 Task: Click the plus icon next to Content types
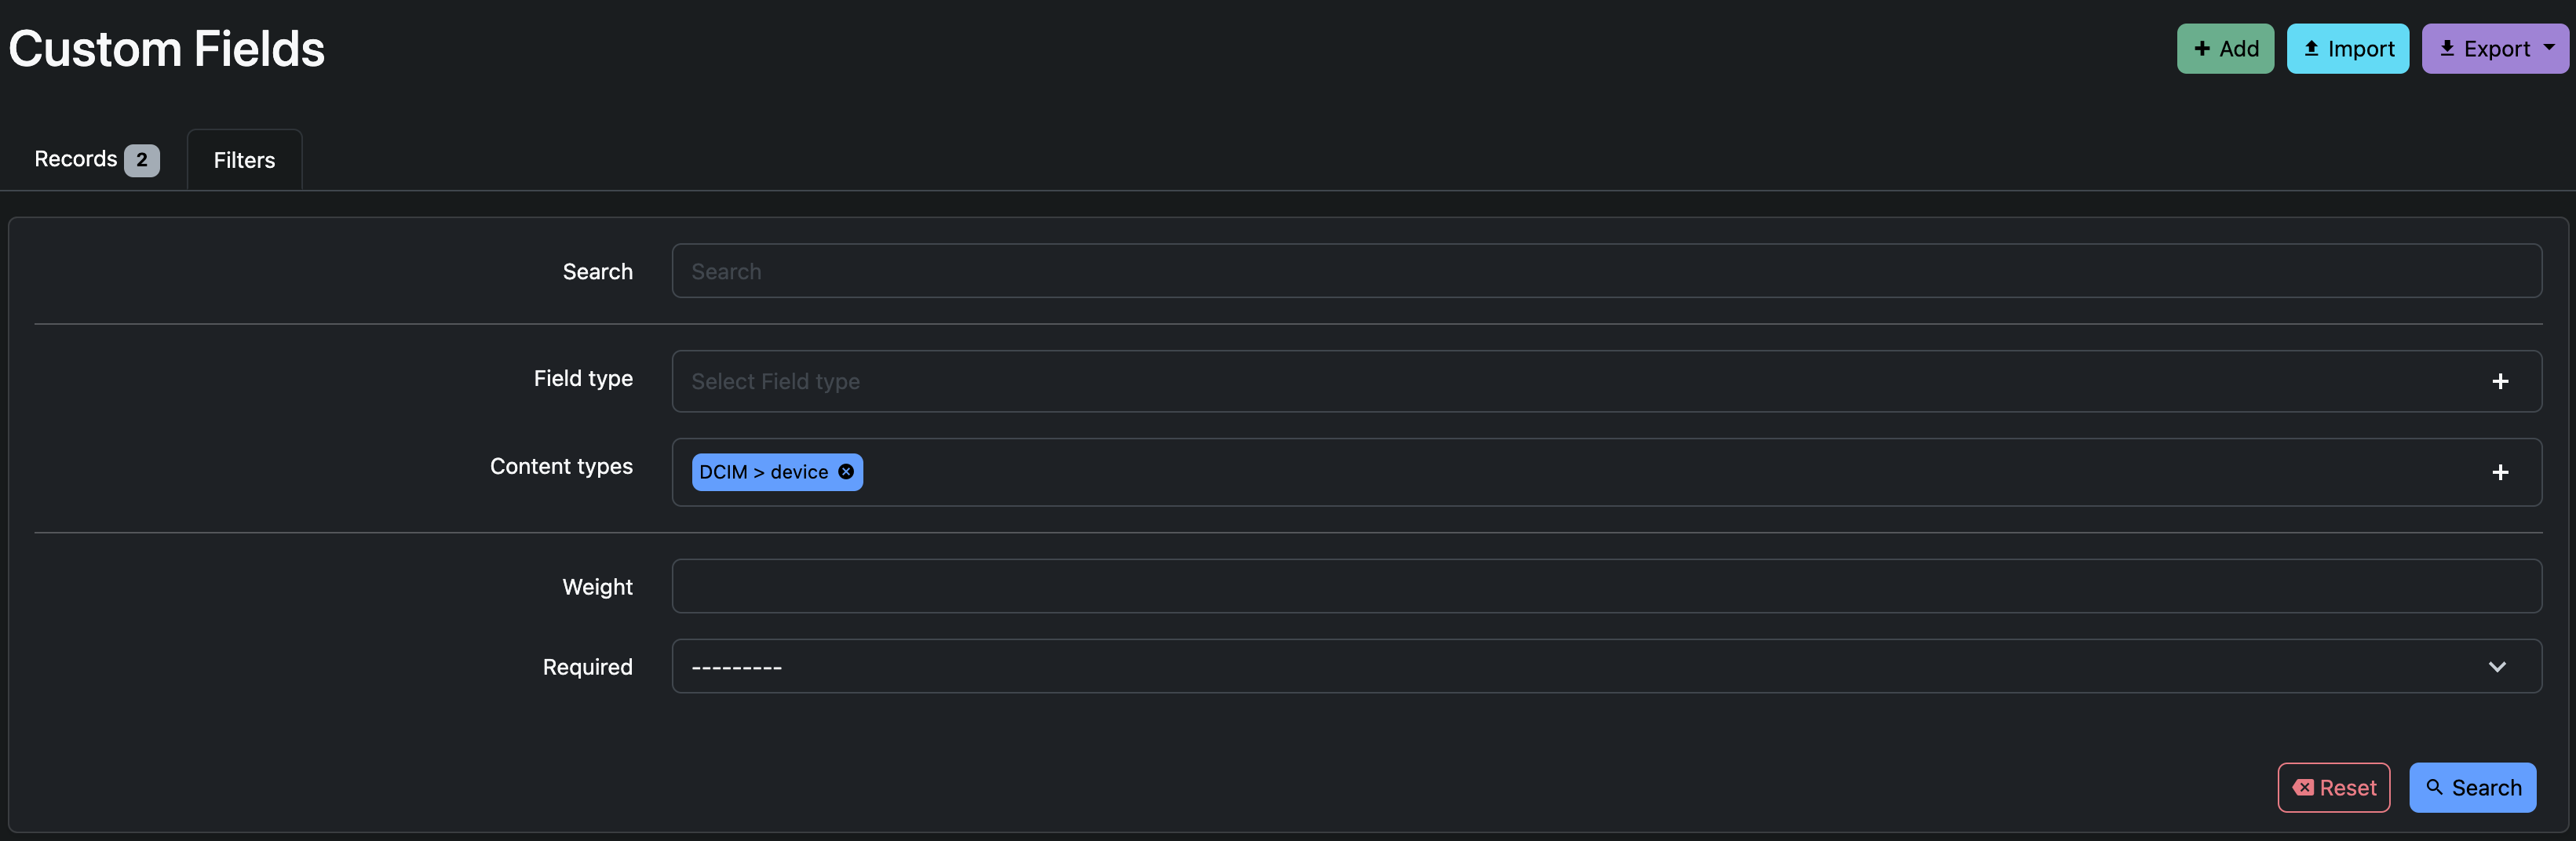(x=2501, y=473)
